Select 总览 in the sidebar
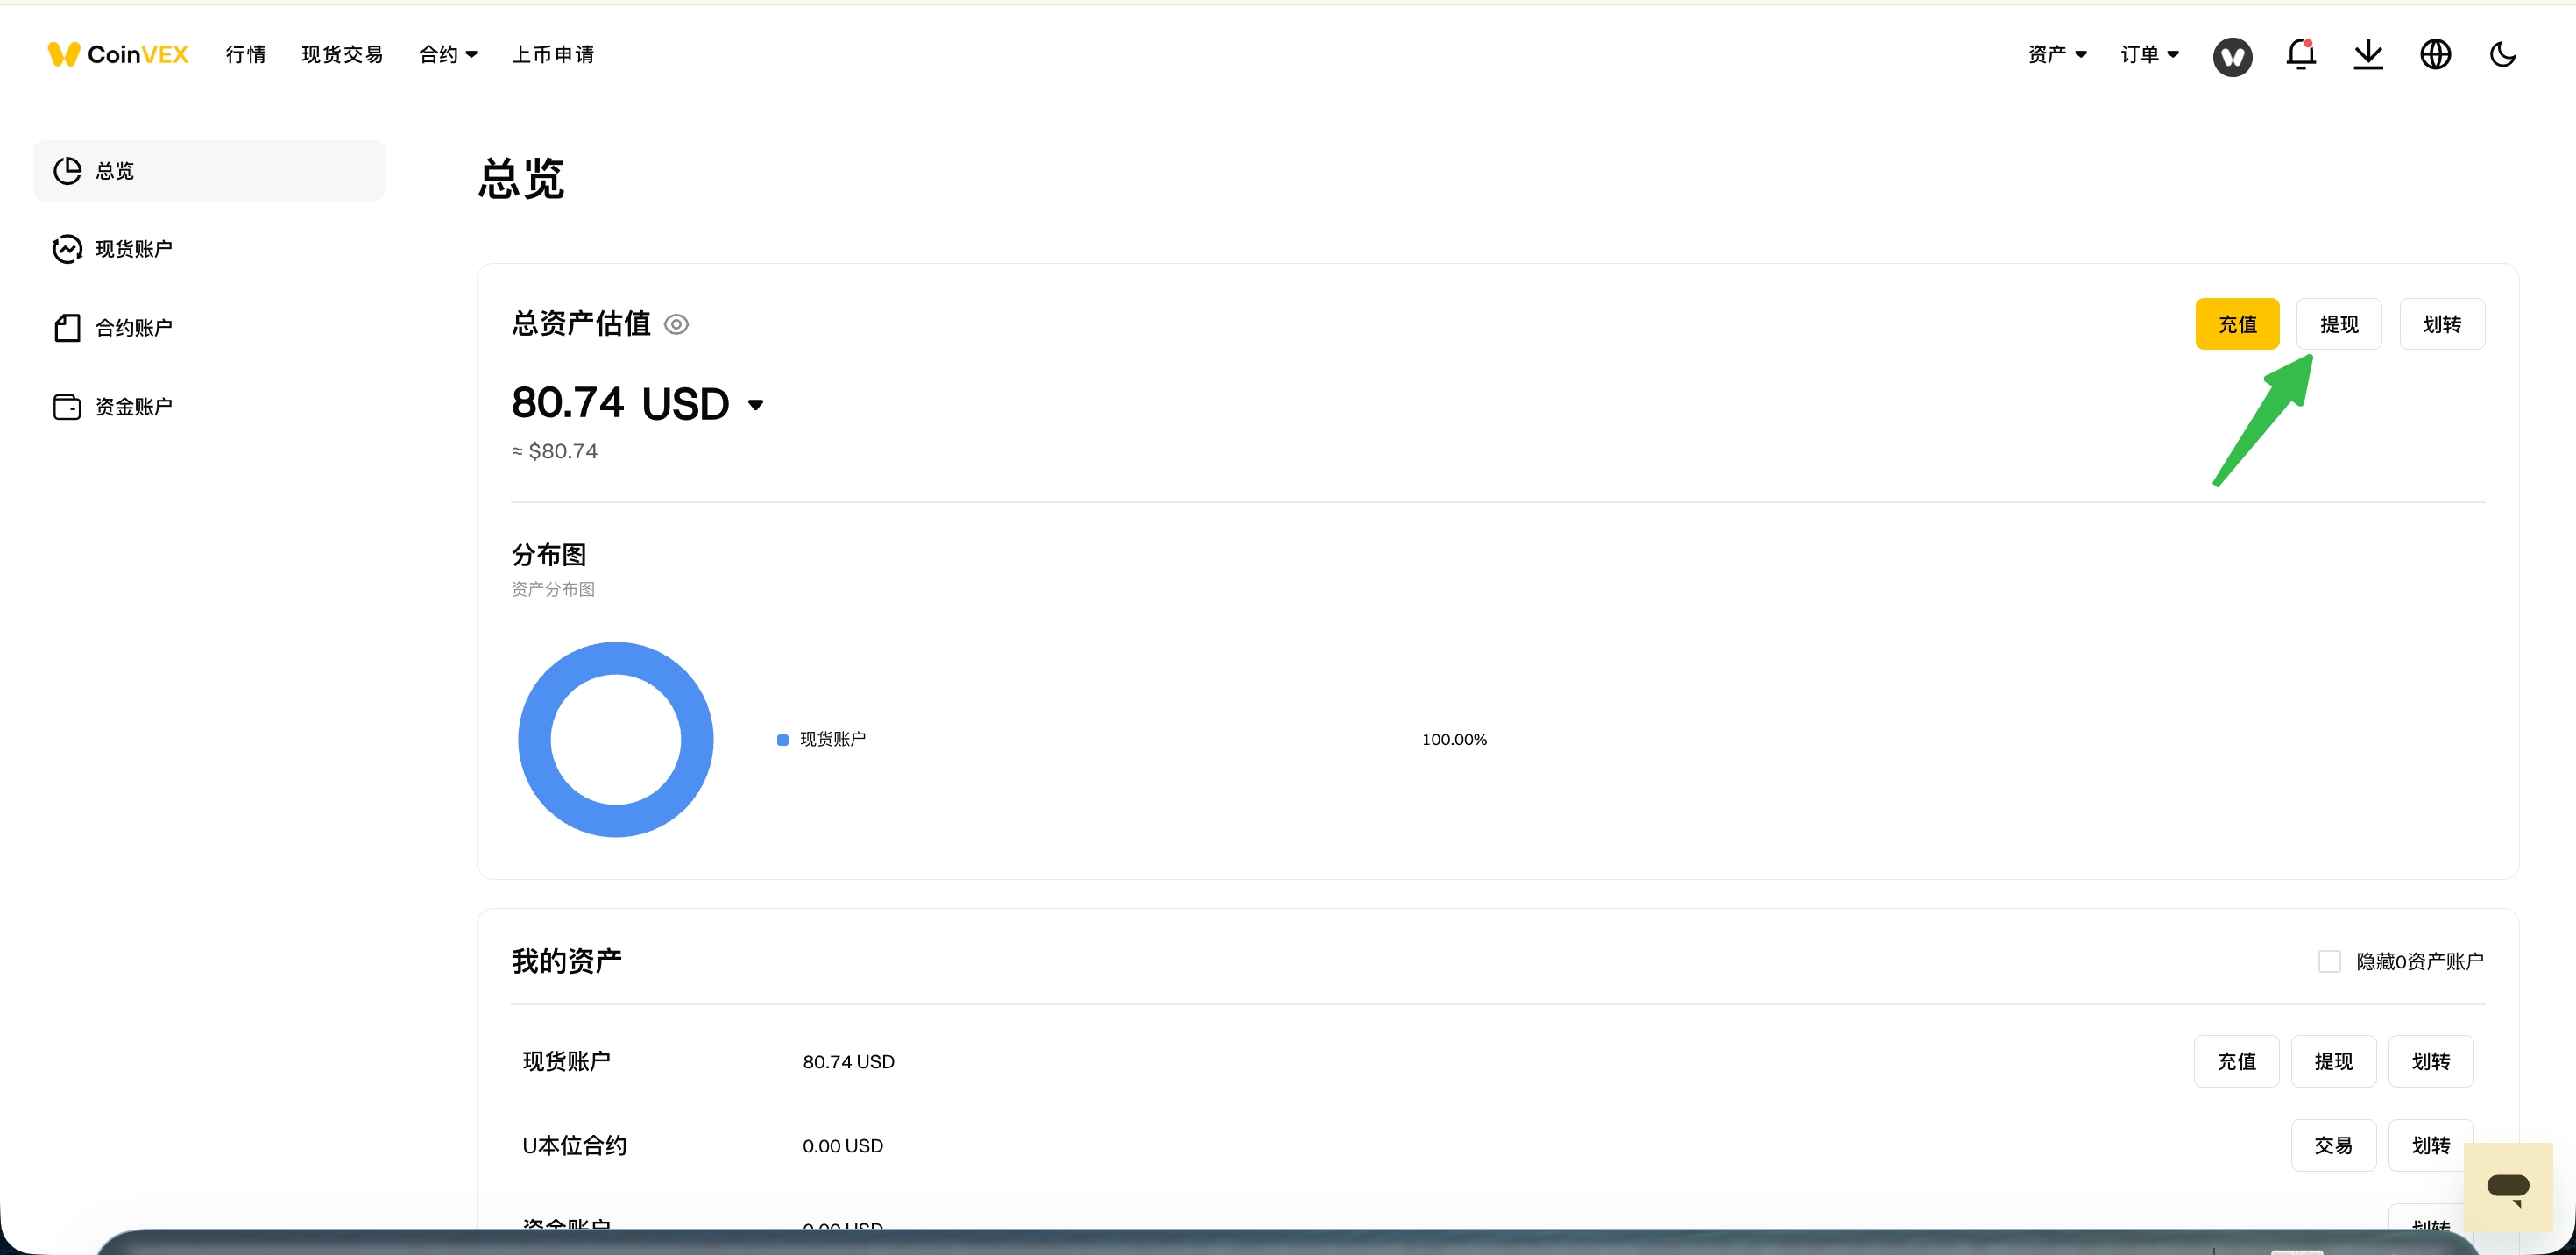 pyautogui.click(x=209, y=171)
